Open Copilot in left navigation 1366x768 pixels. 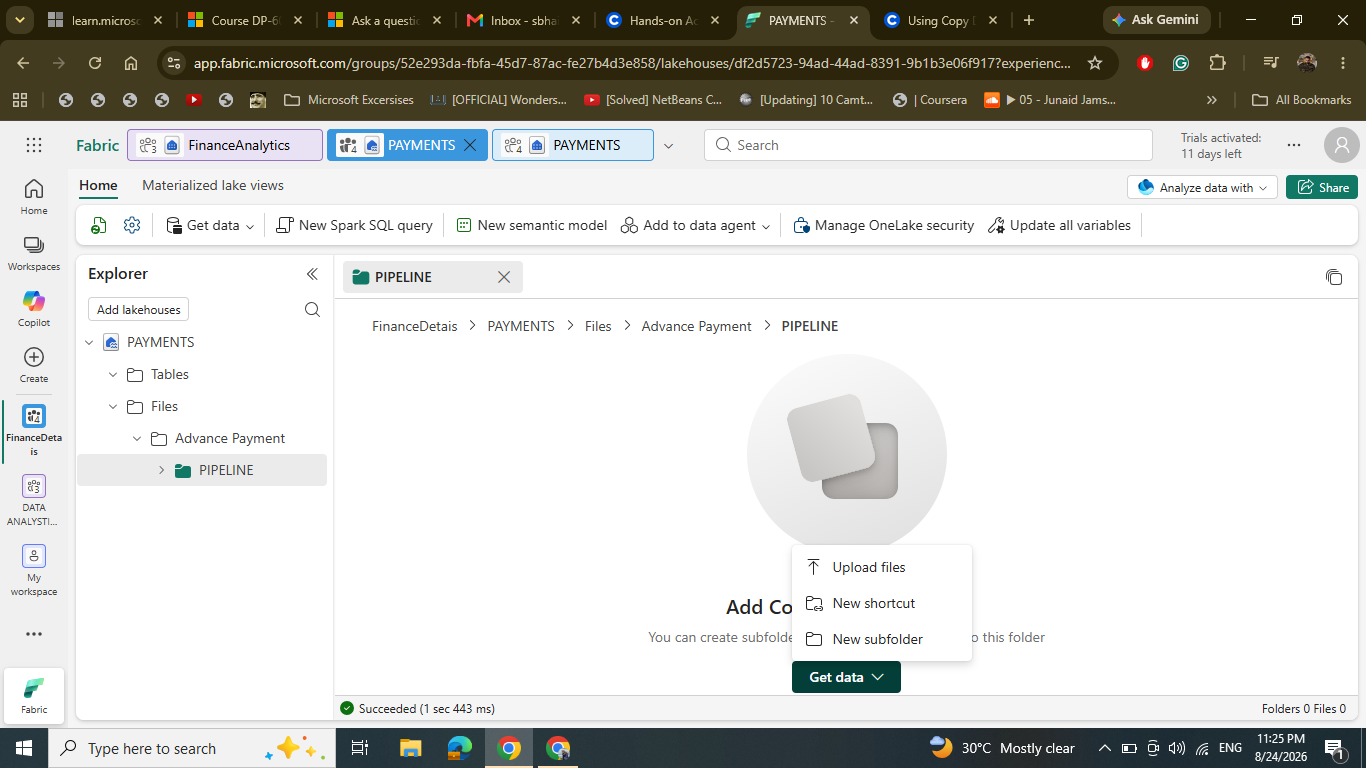click(34, 309)
